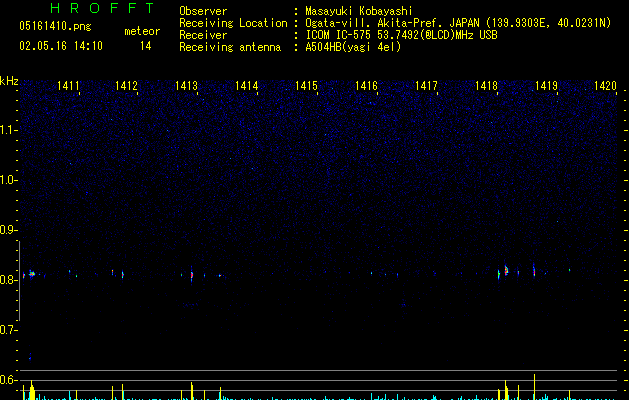
Task: Click the Receiving Location label
Action: coord(233,23)
